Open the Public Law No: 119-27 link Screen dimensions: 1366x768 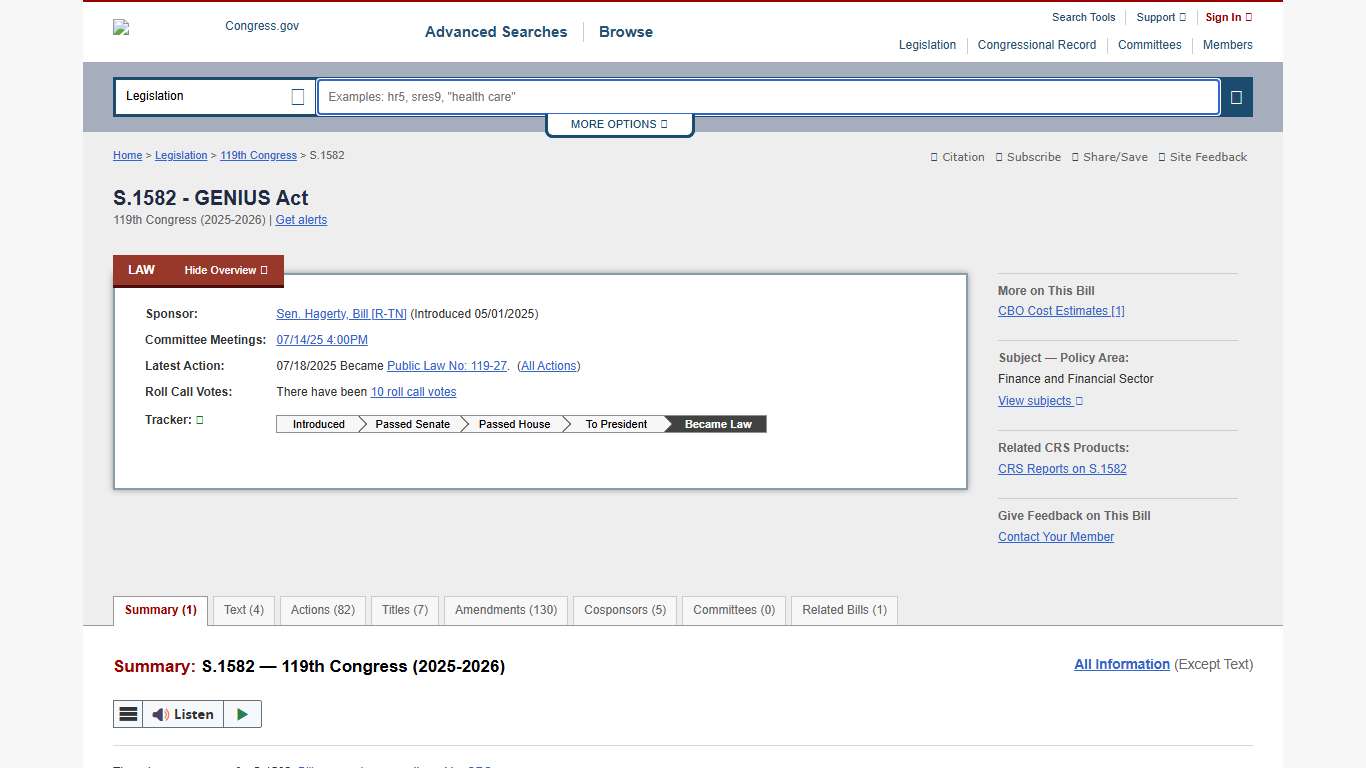[446, 365]
